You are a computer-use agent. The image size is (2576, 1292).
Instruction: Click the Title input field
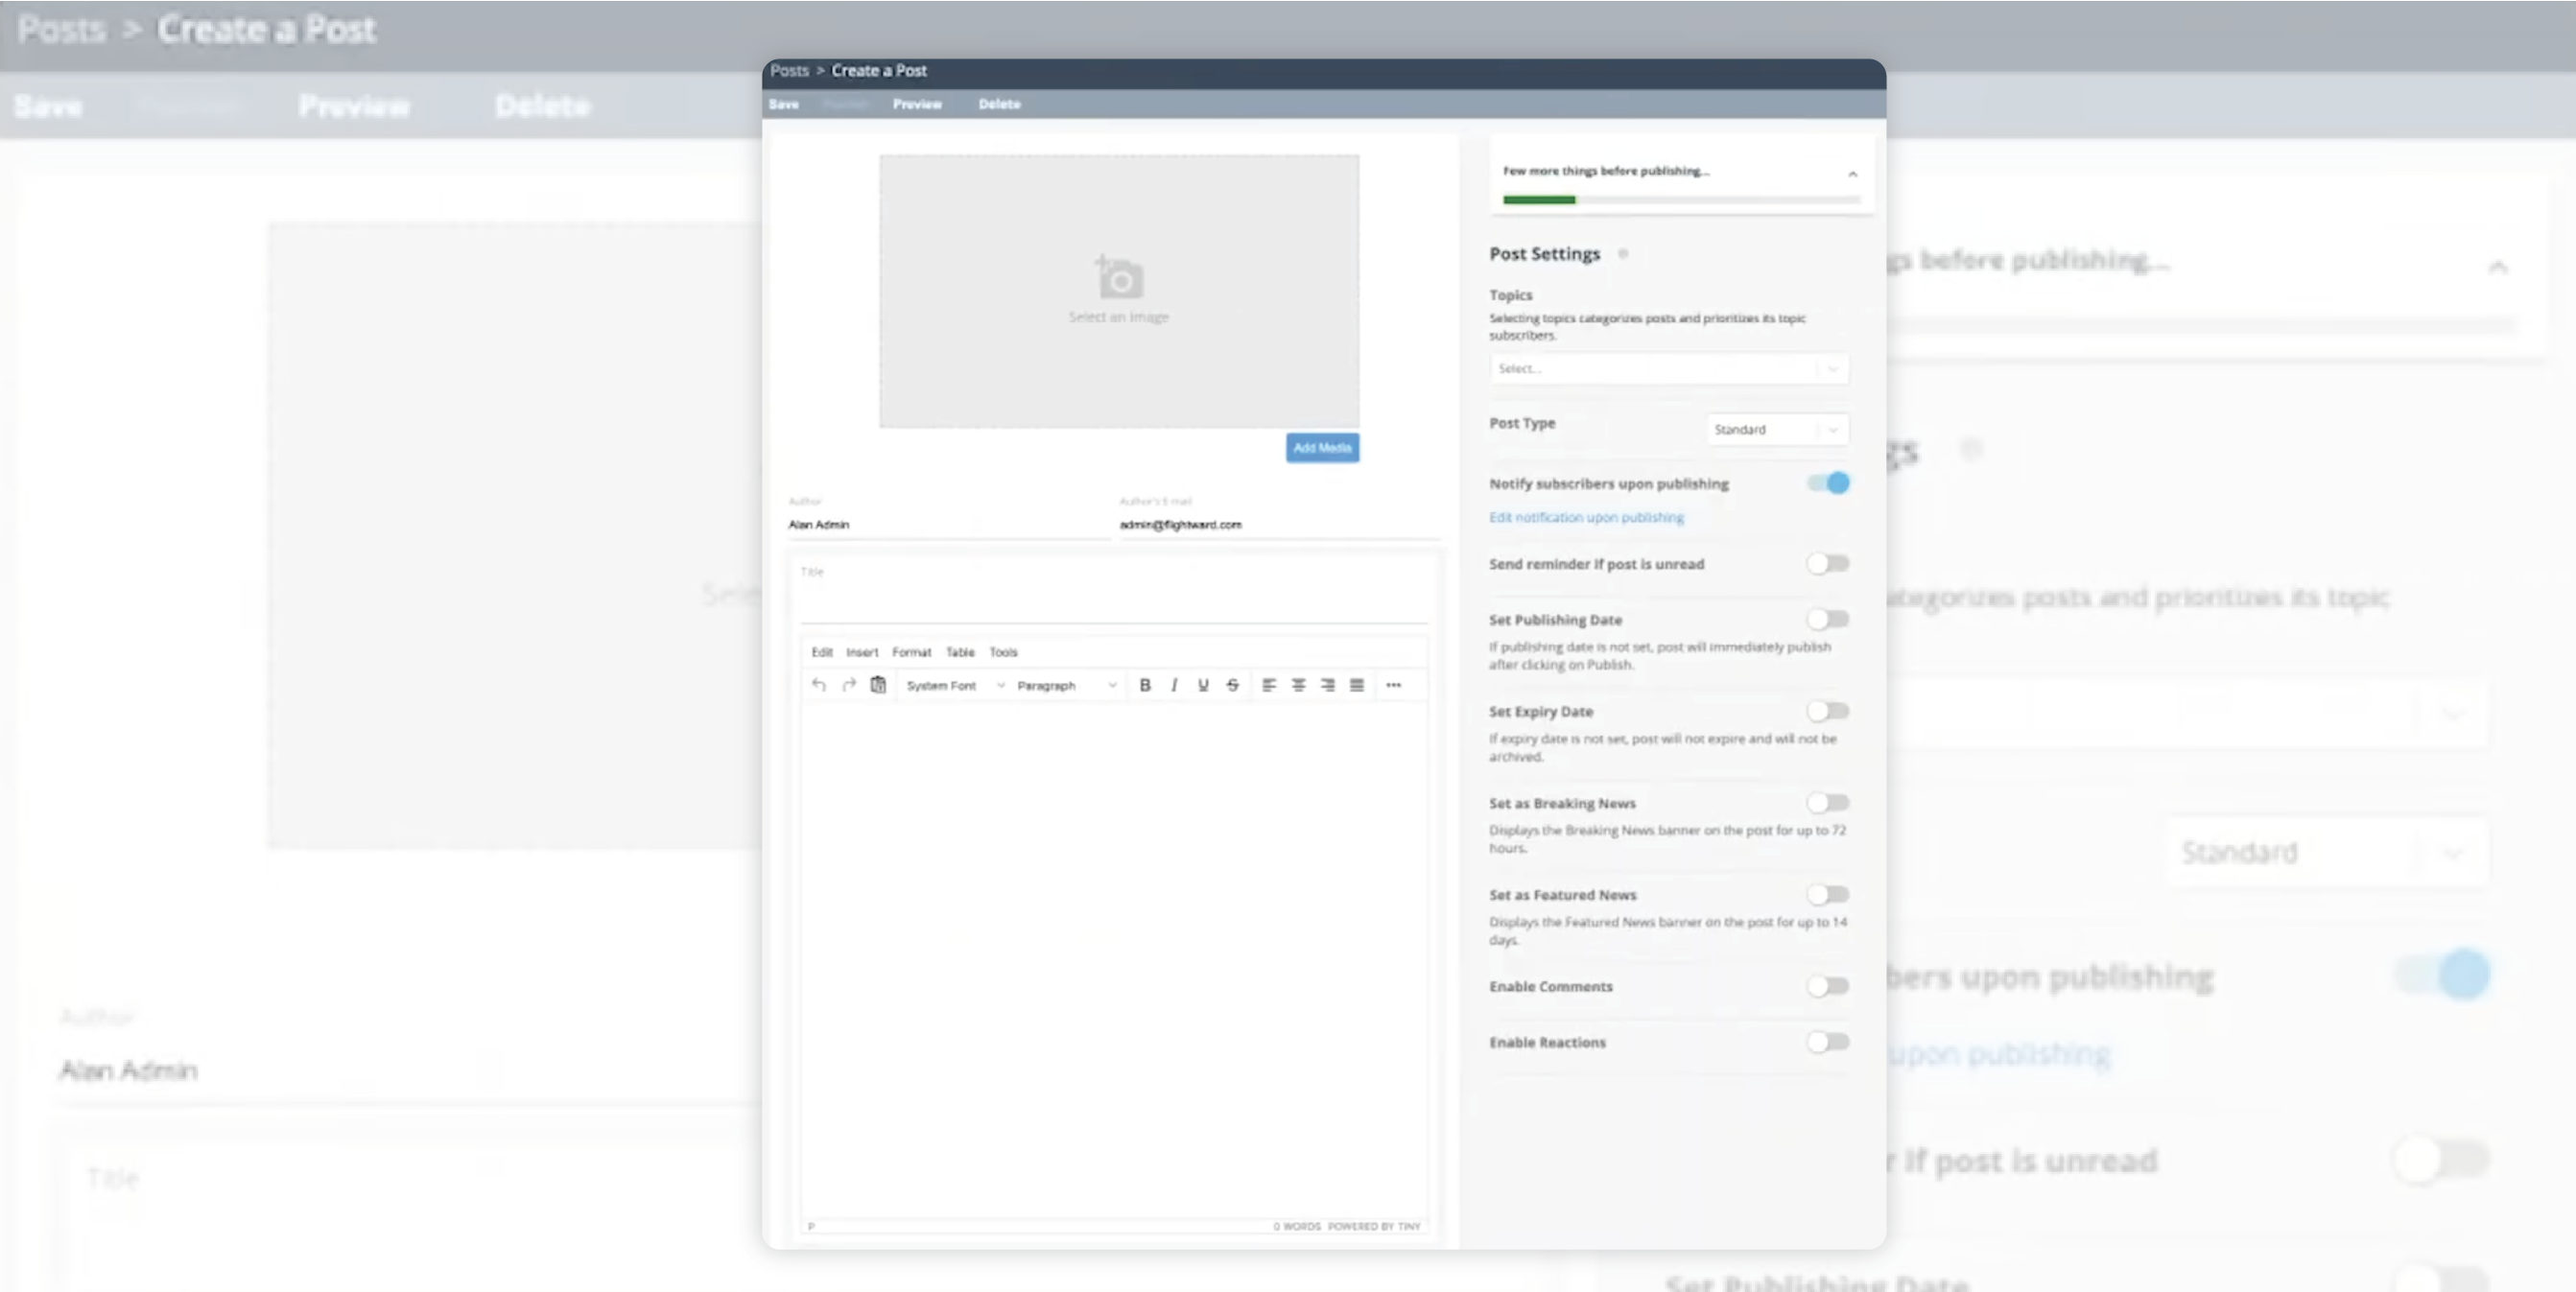point(1113,600)
